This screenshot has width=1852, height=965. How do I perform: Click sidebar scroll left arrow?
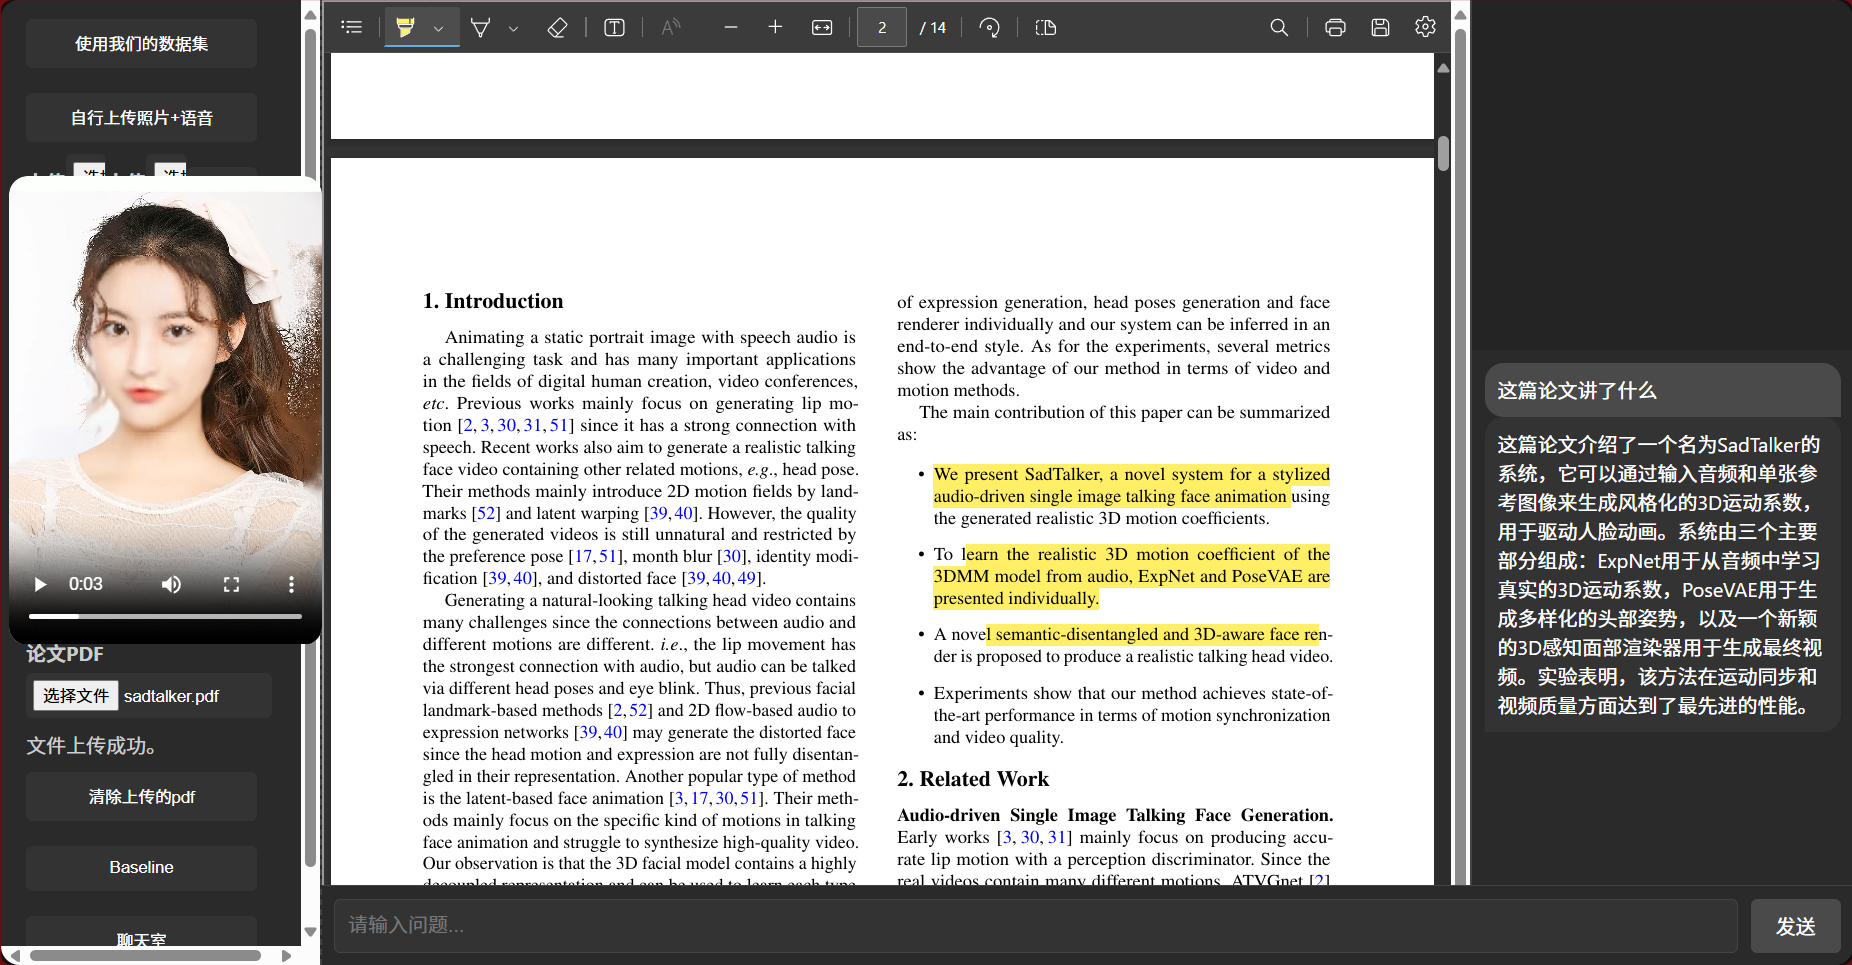coord(14,956)
